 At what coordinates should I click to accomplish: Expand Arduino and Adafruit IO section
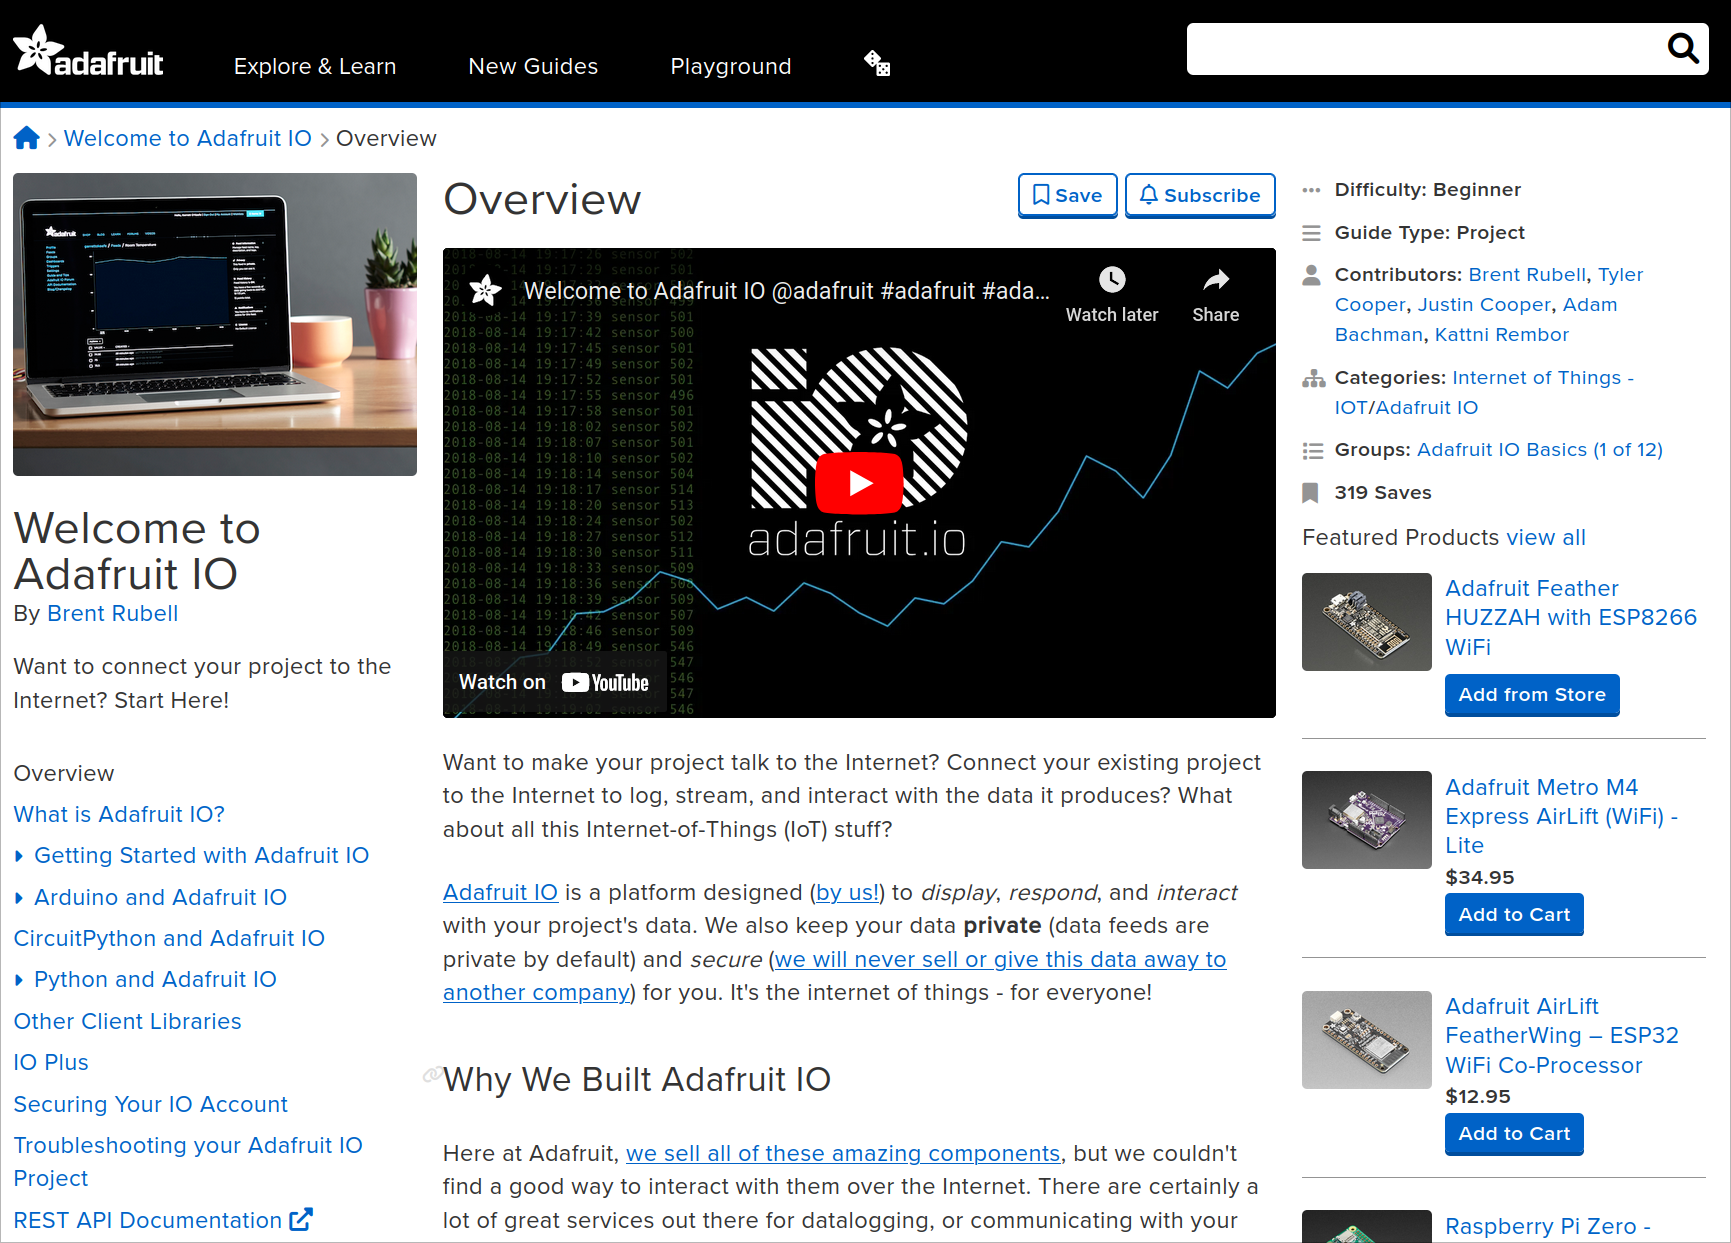160,897
